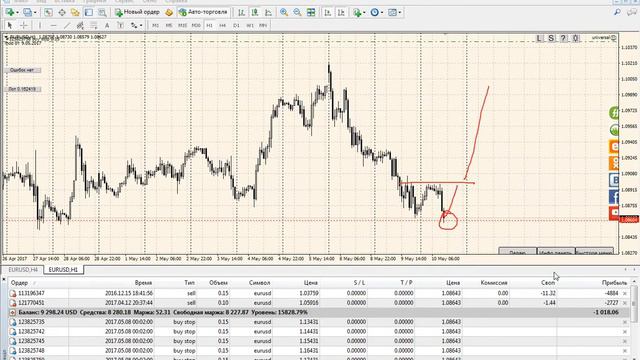640x360 pixels.
Task: Open the arrows objects dropdown
Action: pos(136,25)
